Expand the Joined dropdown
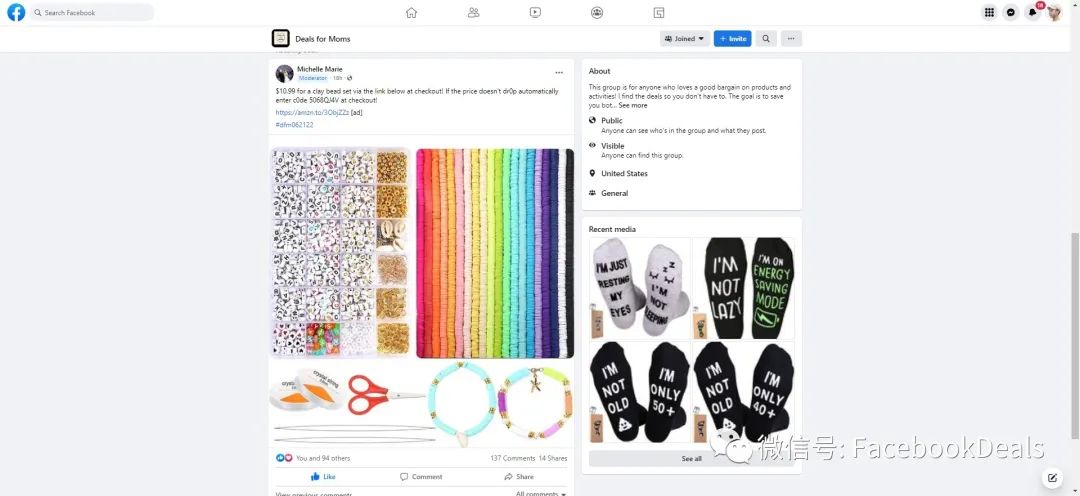Image resolution: width=1080 pixels, height=496 pixels. 685,39
